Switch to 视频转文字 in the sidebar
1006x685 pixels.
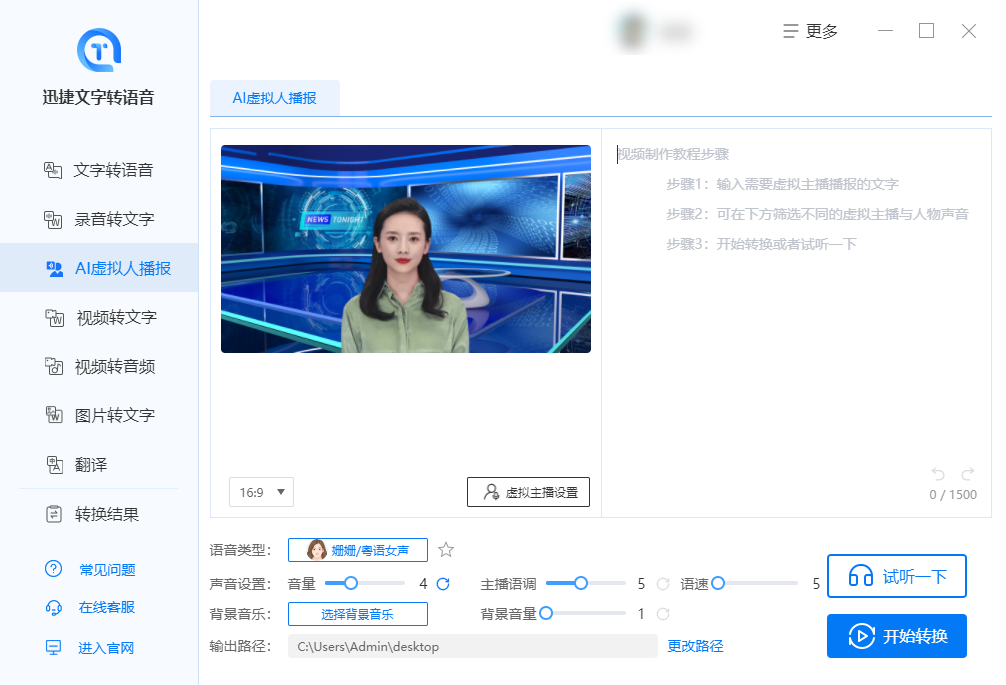point(99,317)
